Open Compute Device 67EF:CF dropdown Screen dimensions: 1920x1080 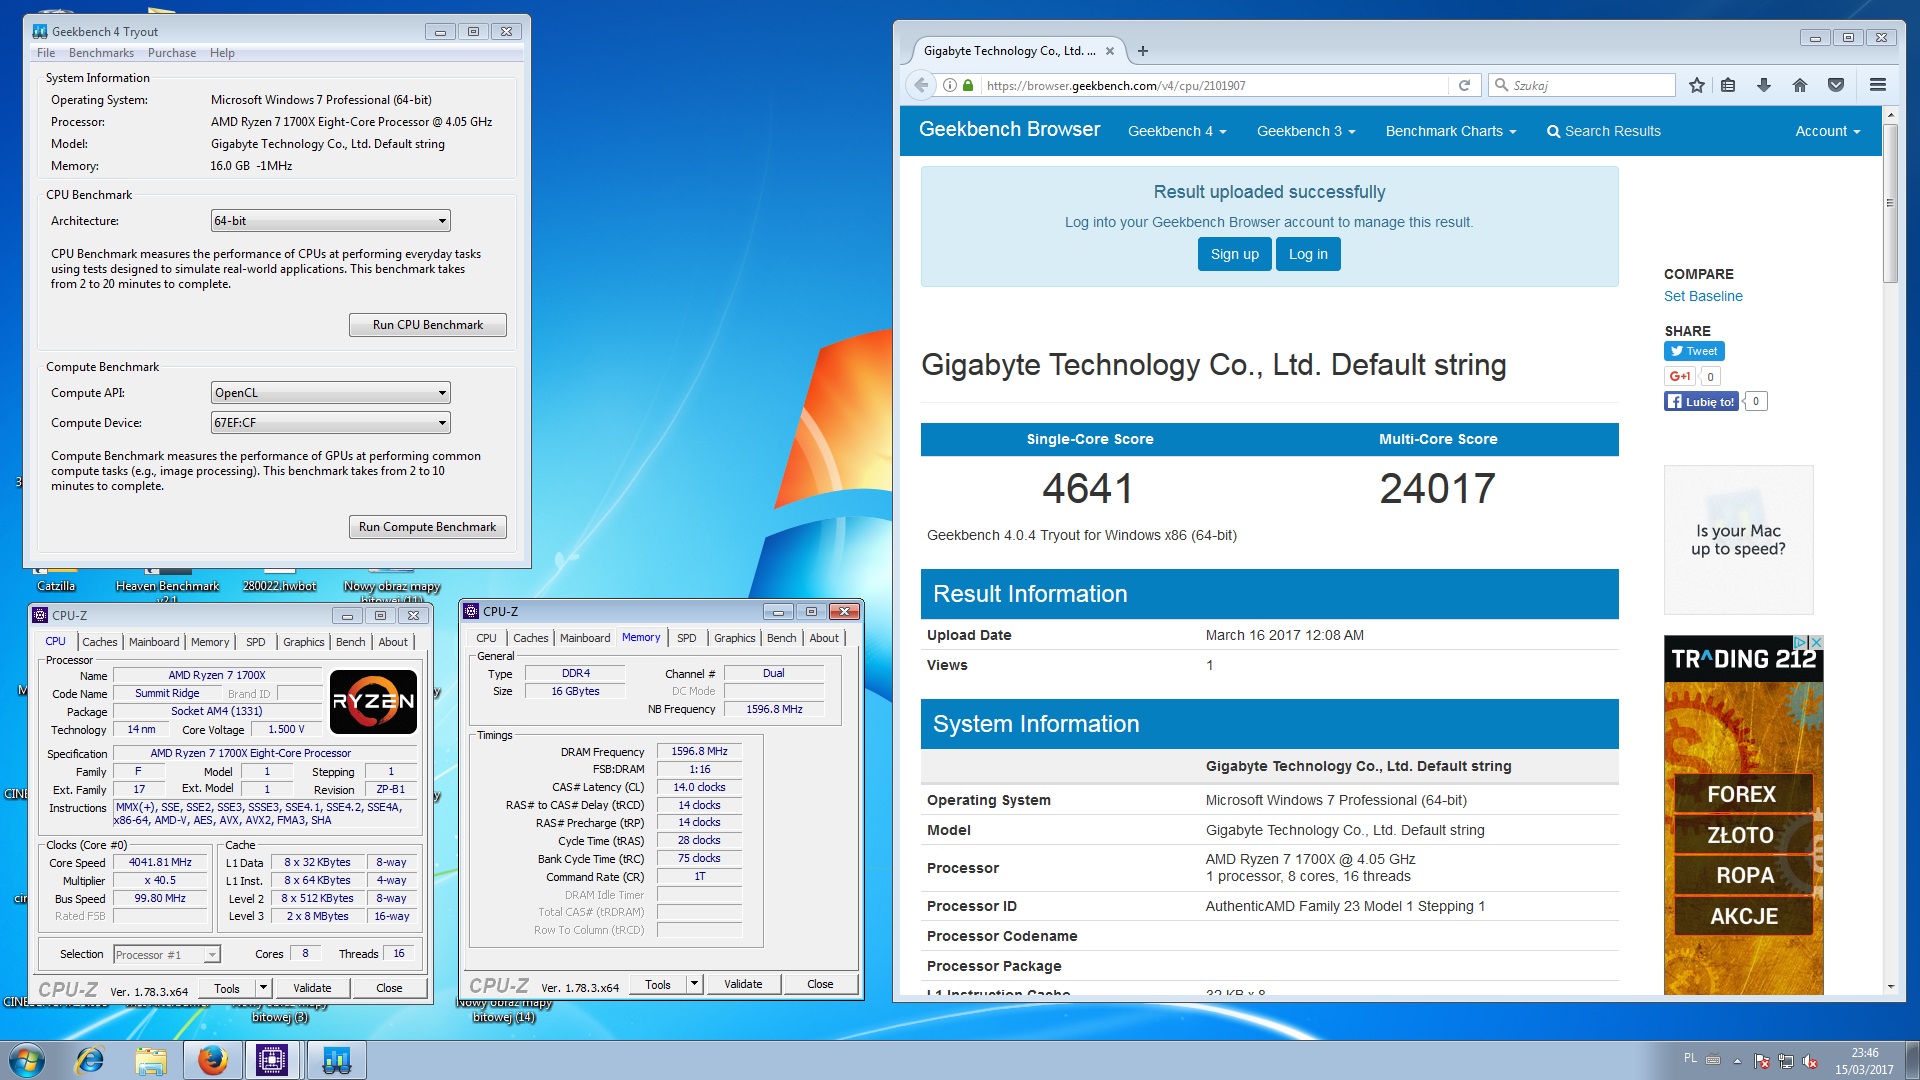(x=330, y=423)
